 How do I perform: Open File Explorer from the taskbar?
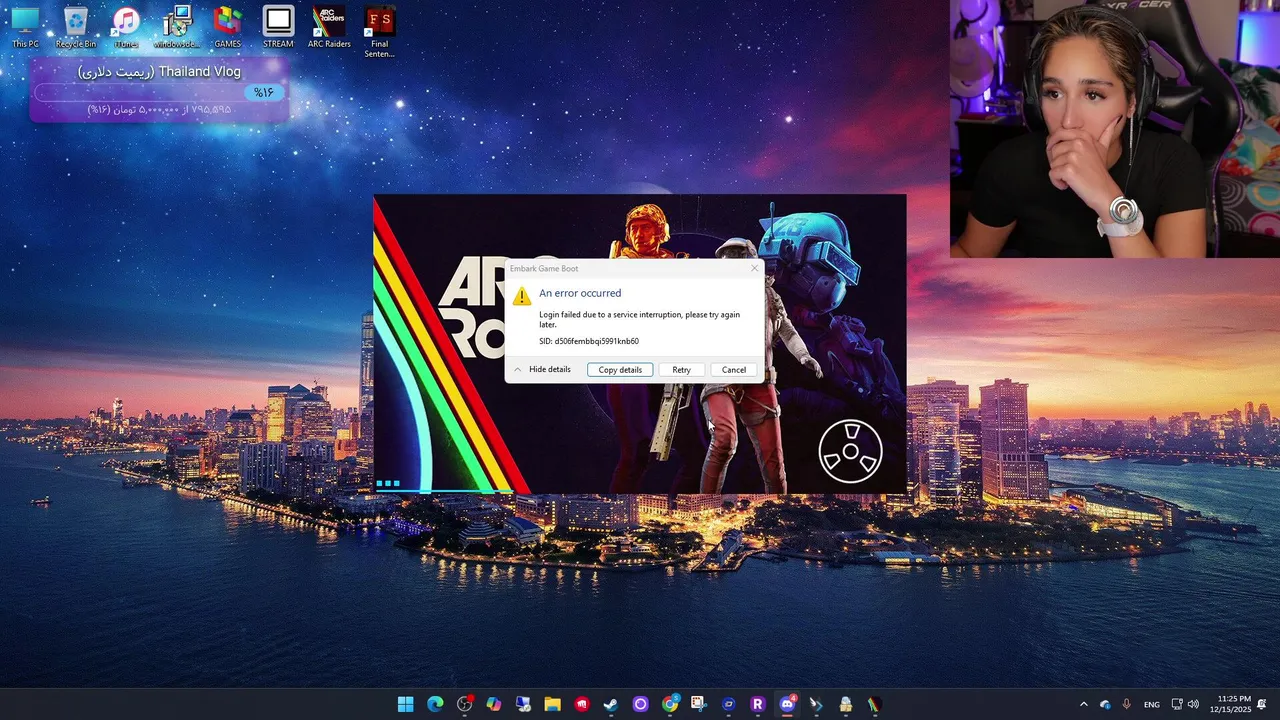tap(552, 704)
